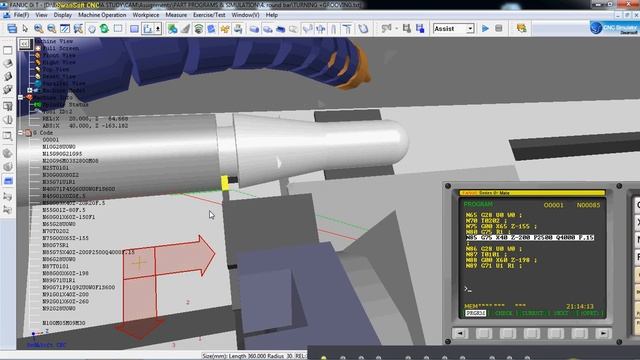Click the blank rectangle icon in left sidebar
640x360 pixels.
point(7,50)
